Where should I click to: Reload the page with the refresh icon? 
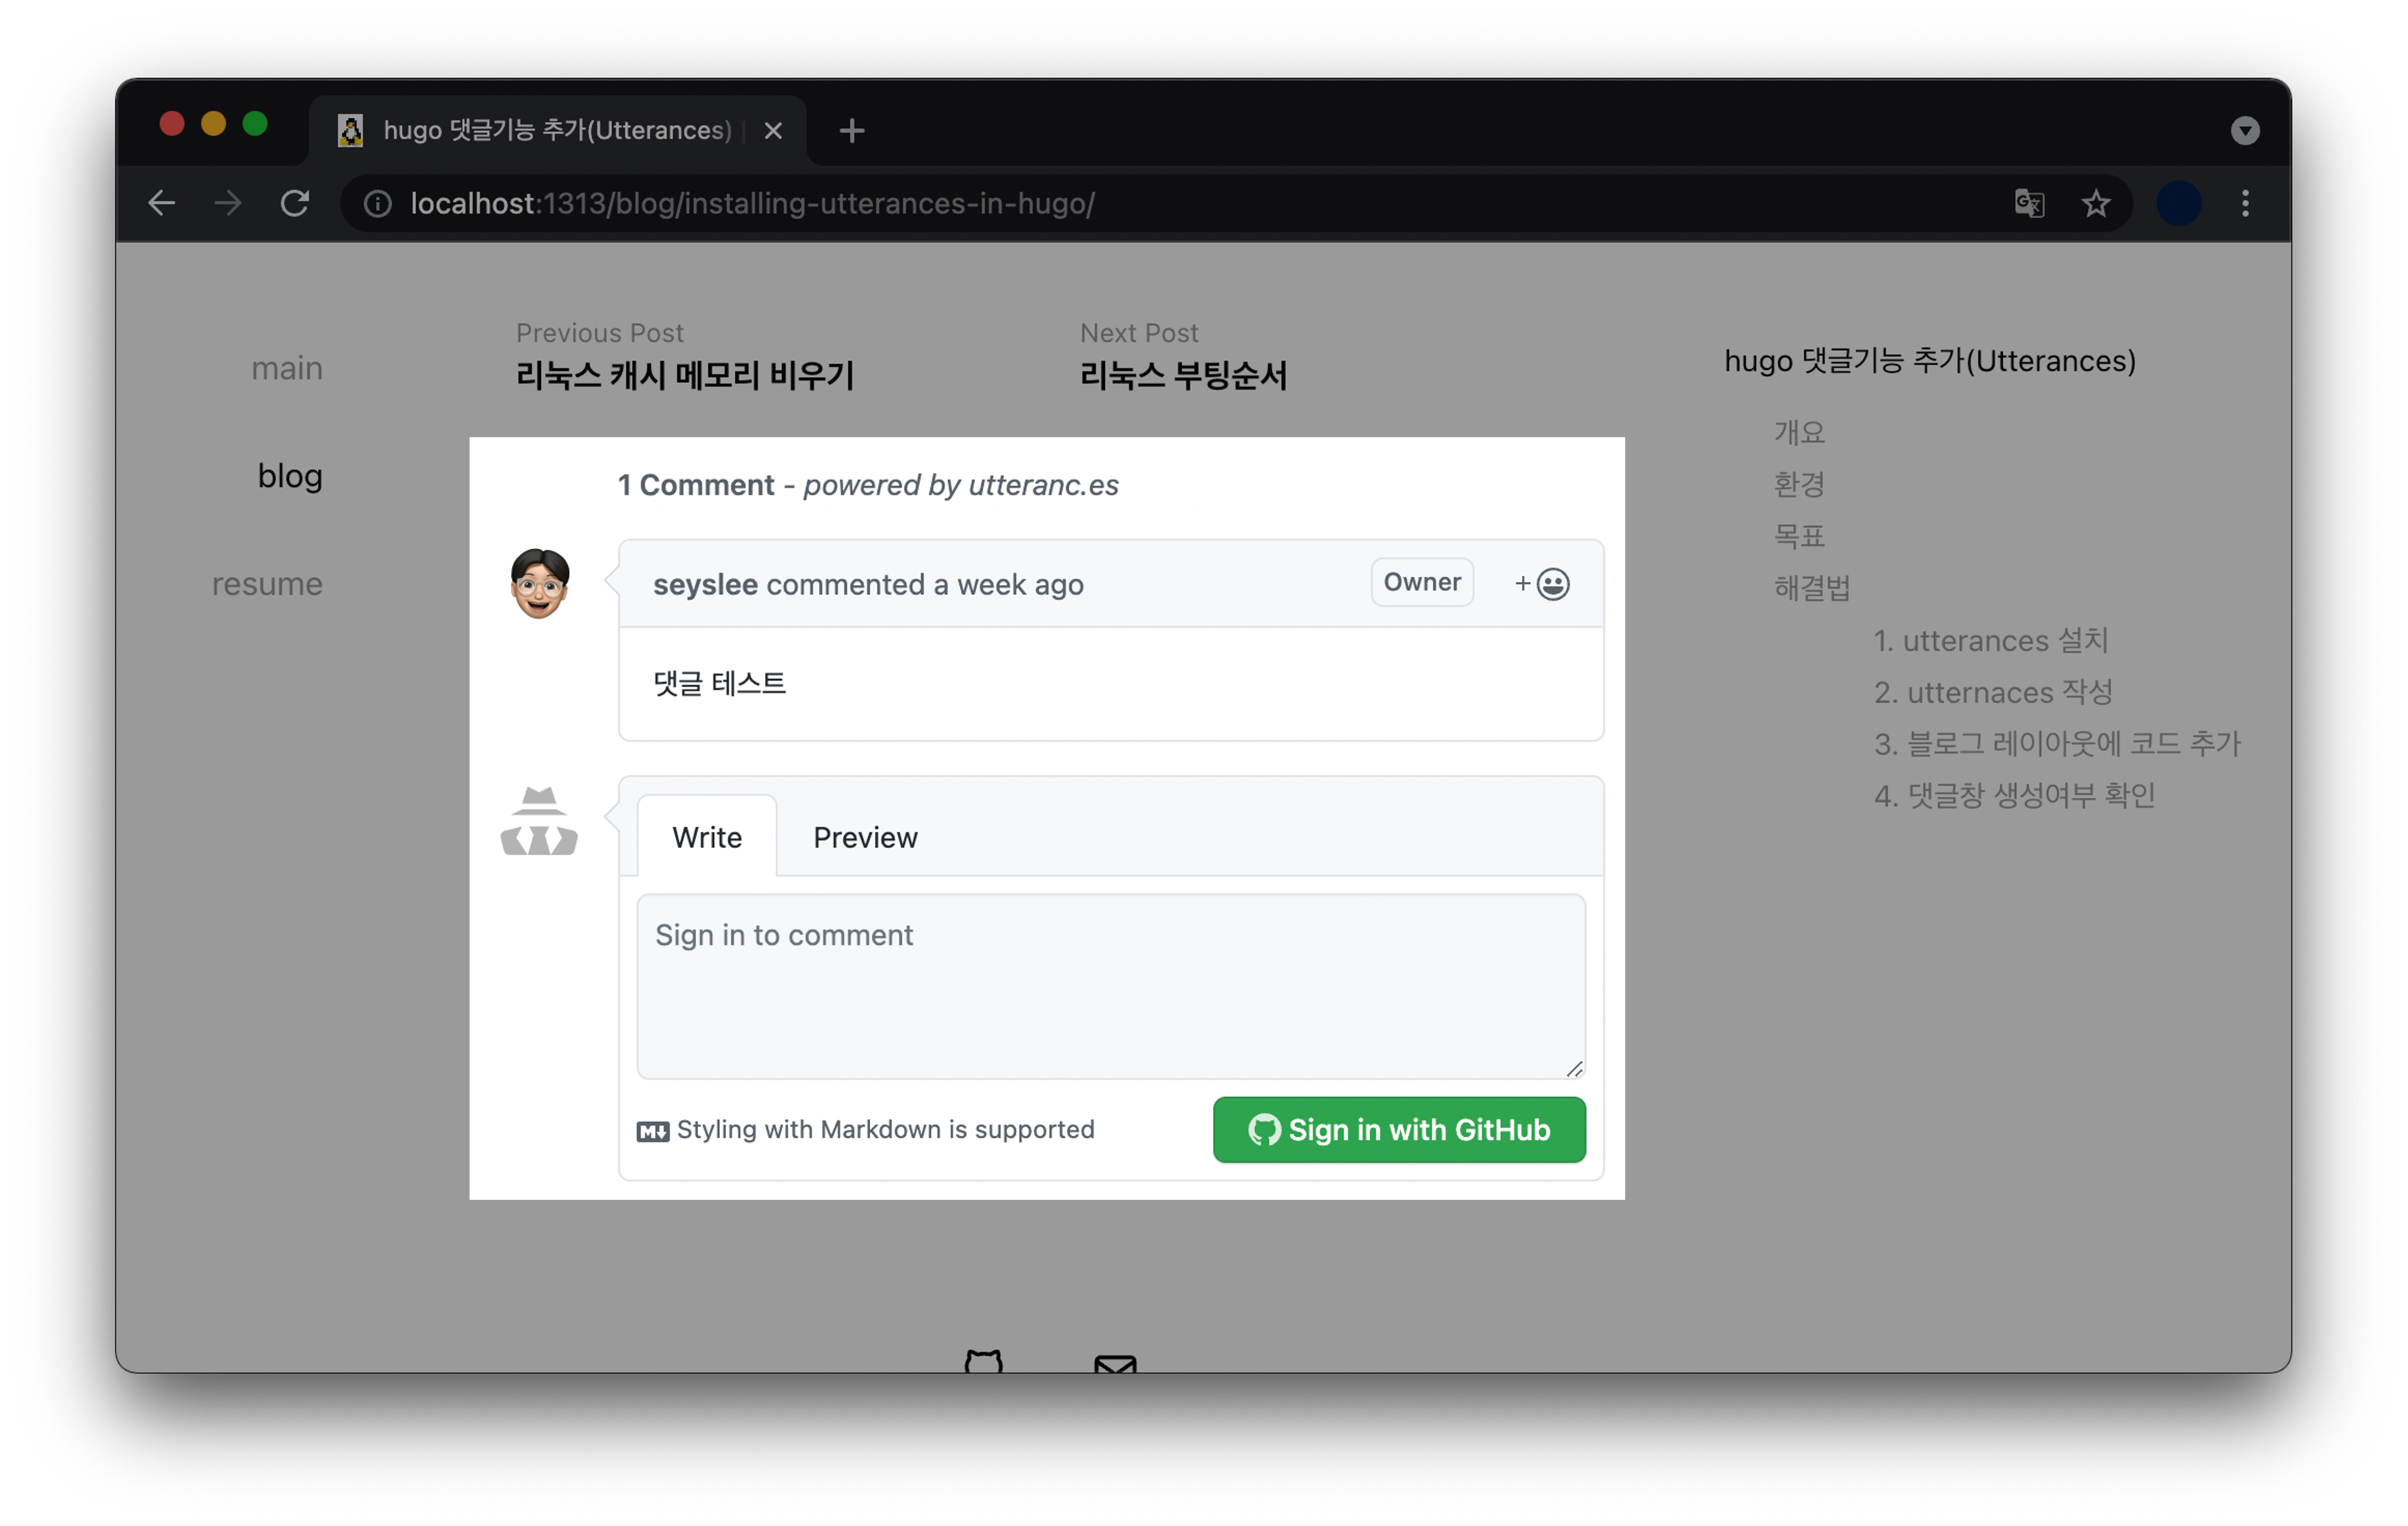click(x=294, y=203)
